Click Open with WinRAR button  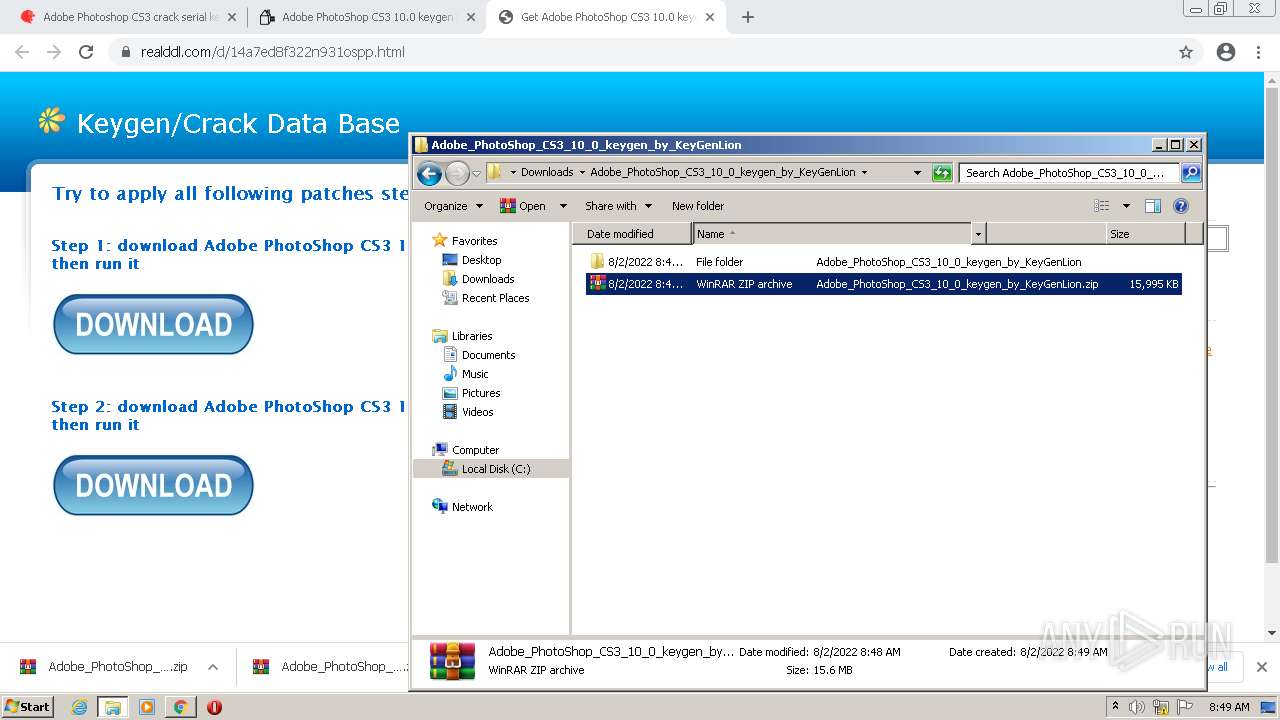tap(523, 206)
